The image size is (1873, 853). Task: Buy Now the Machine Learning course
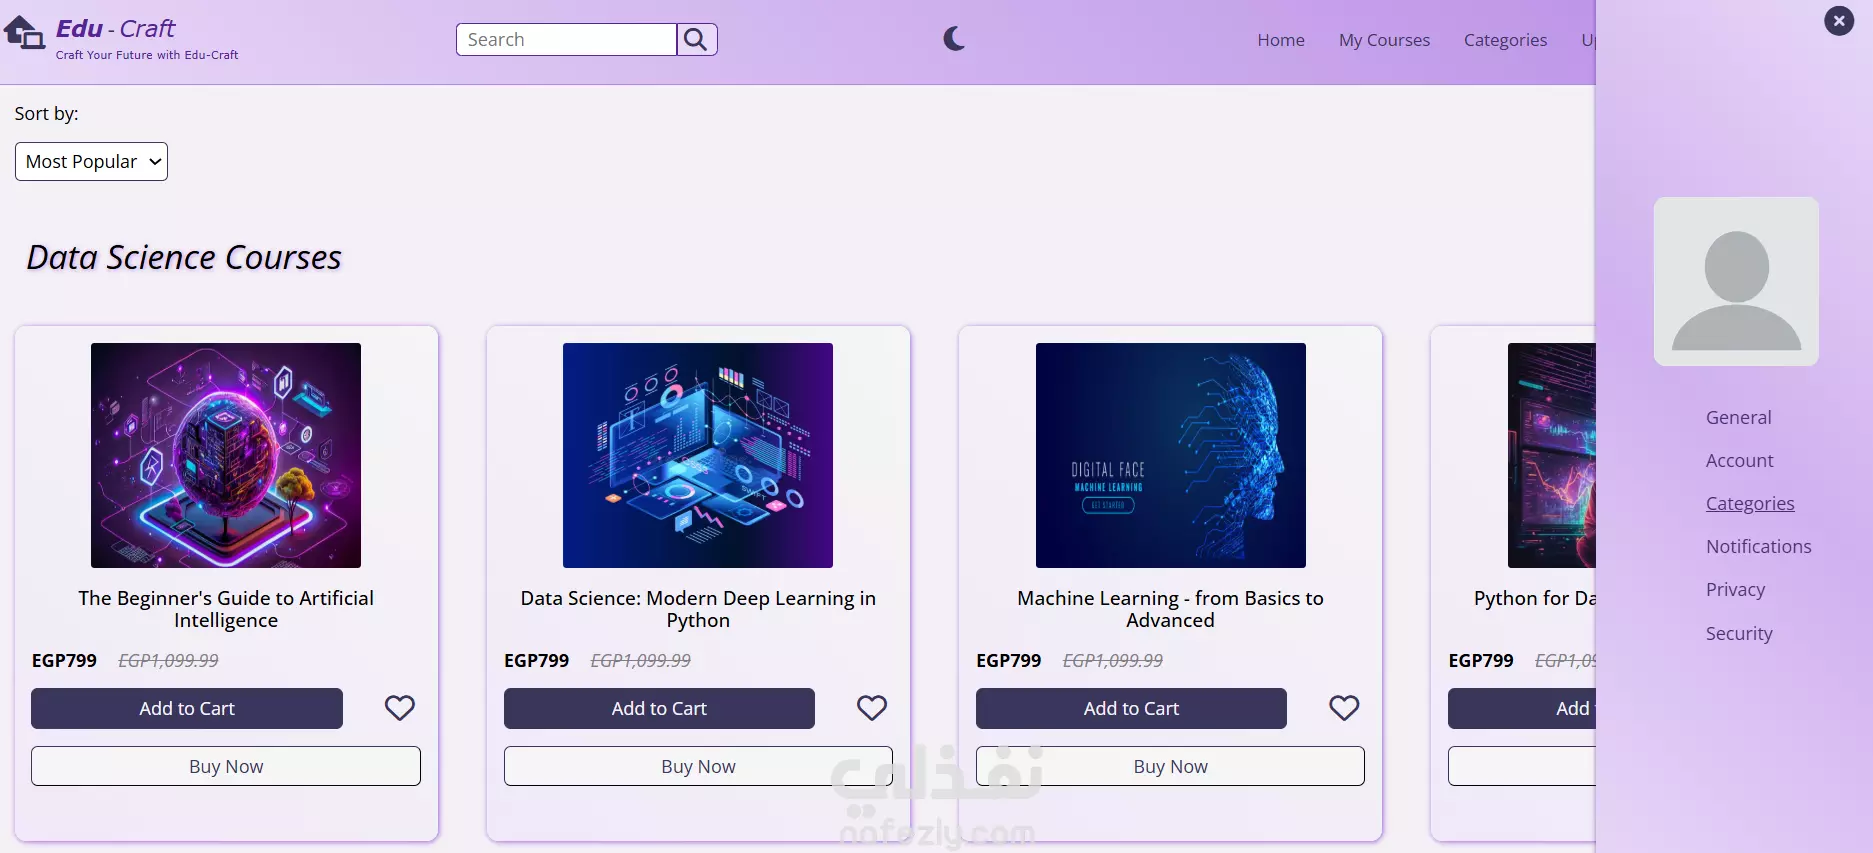[x=1170, y=766]
